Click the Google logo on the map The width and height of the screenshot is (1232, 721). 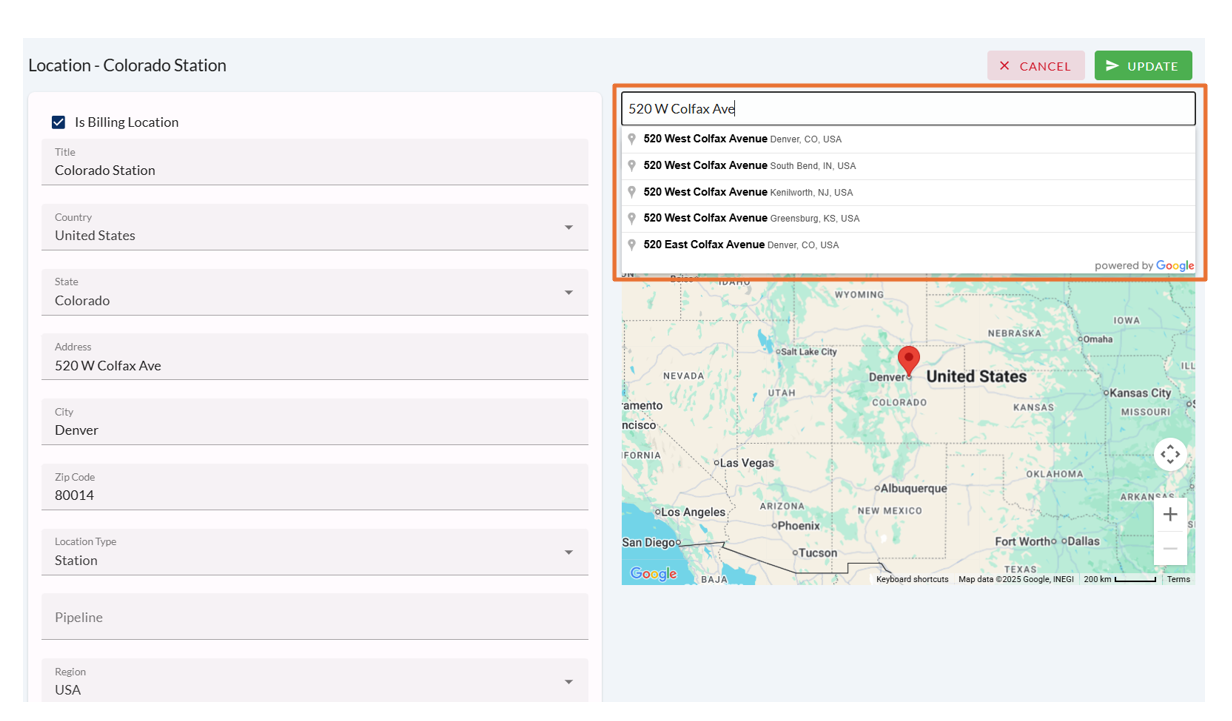pos(653,574)
